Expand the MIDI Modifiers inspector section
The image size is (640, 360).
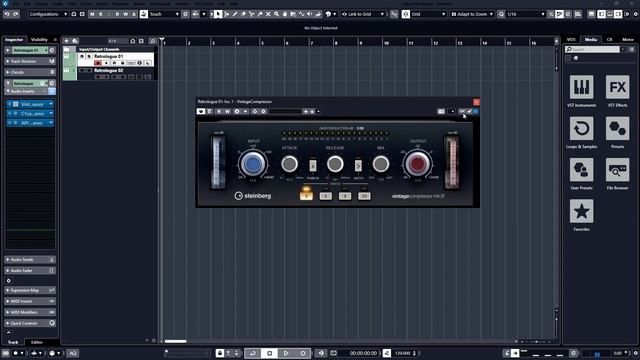[30, 312]
